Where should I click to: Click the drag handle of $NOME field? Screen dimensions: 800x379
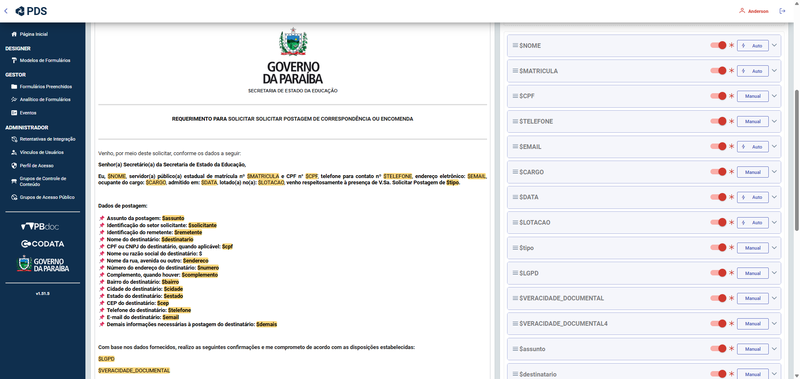tap(515, 45)
